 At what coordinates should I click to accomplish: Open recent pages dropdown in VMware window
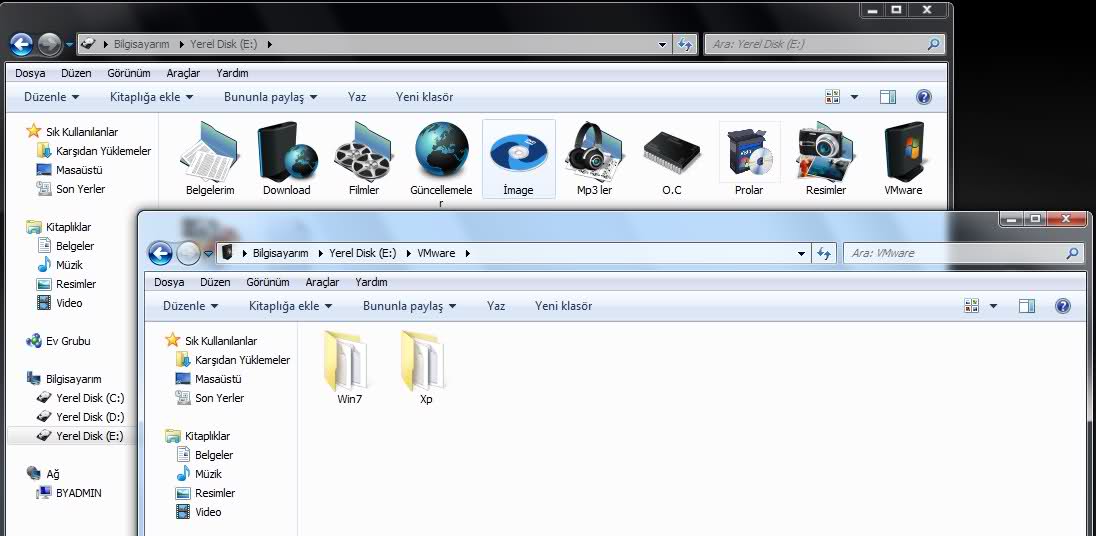[208, 254]
